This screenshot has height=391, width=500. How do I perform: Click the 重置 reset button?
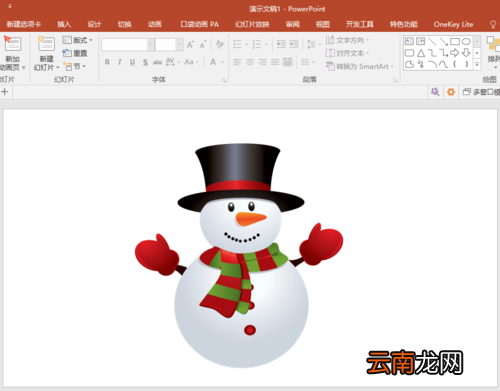click(75, 53)
